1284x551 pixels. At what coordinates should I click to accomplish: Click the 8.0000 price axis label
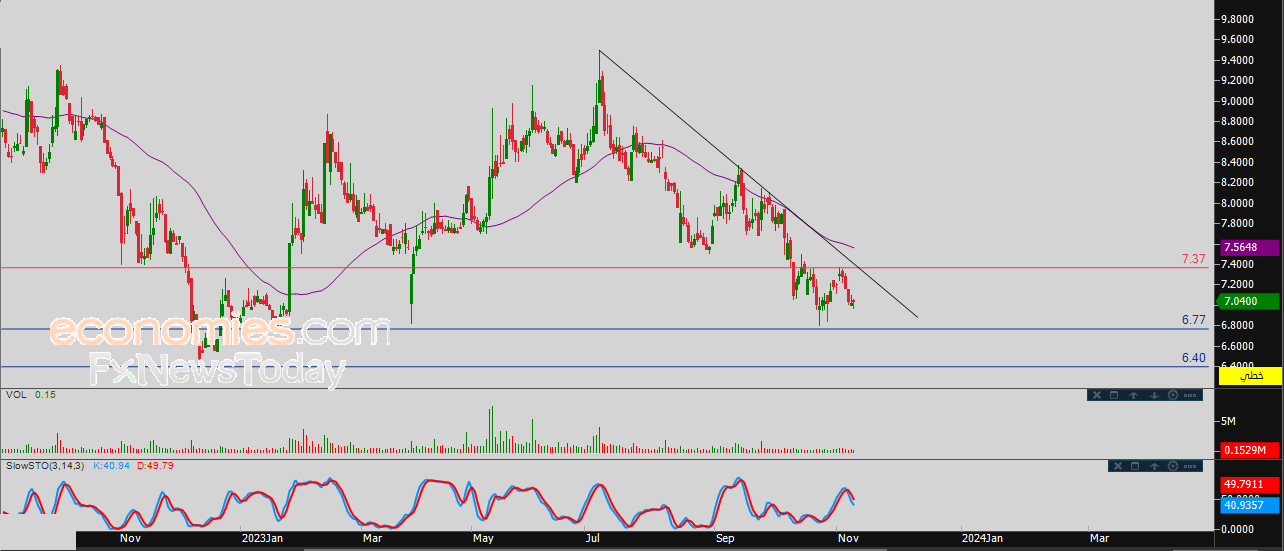1237,203
